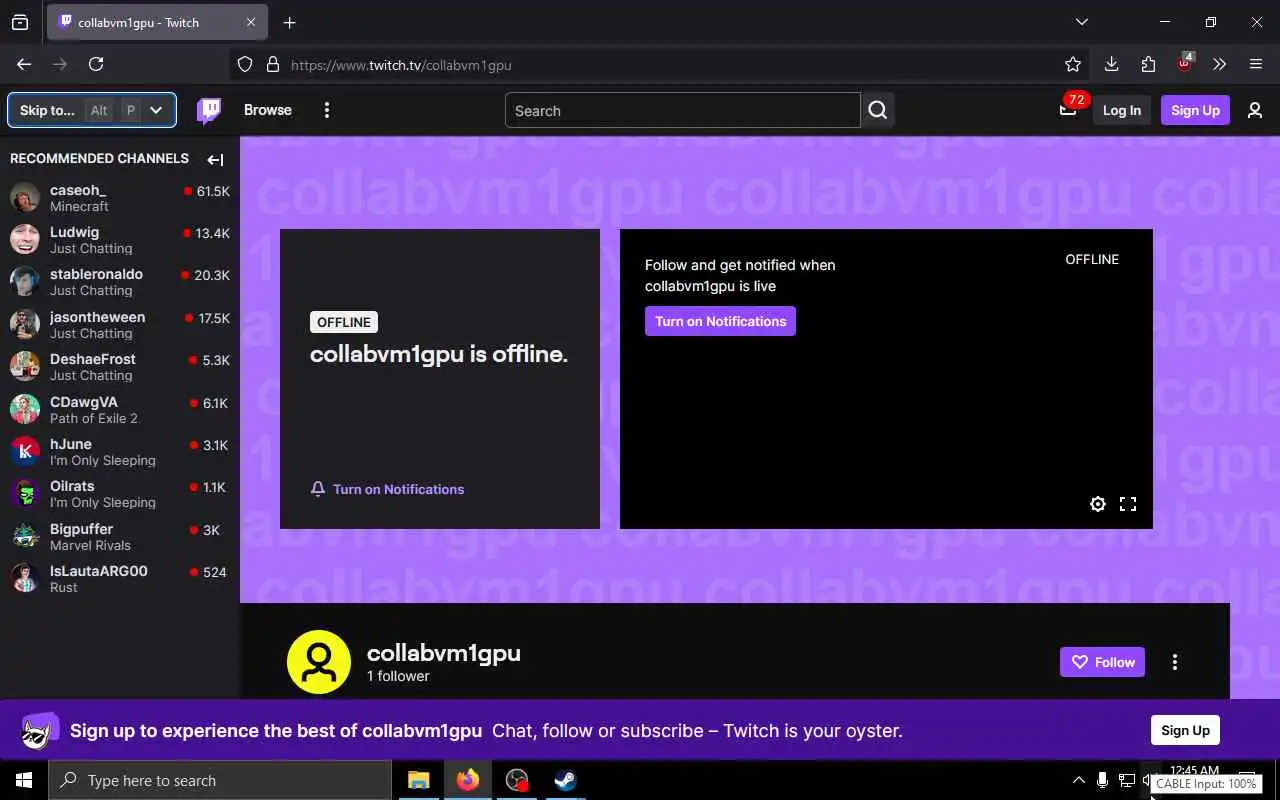
Task: Open Bigpuffer channel from sidebar
Action: pyautogui.click(x=120, y=537)
